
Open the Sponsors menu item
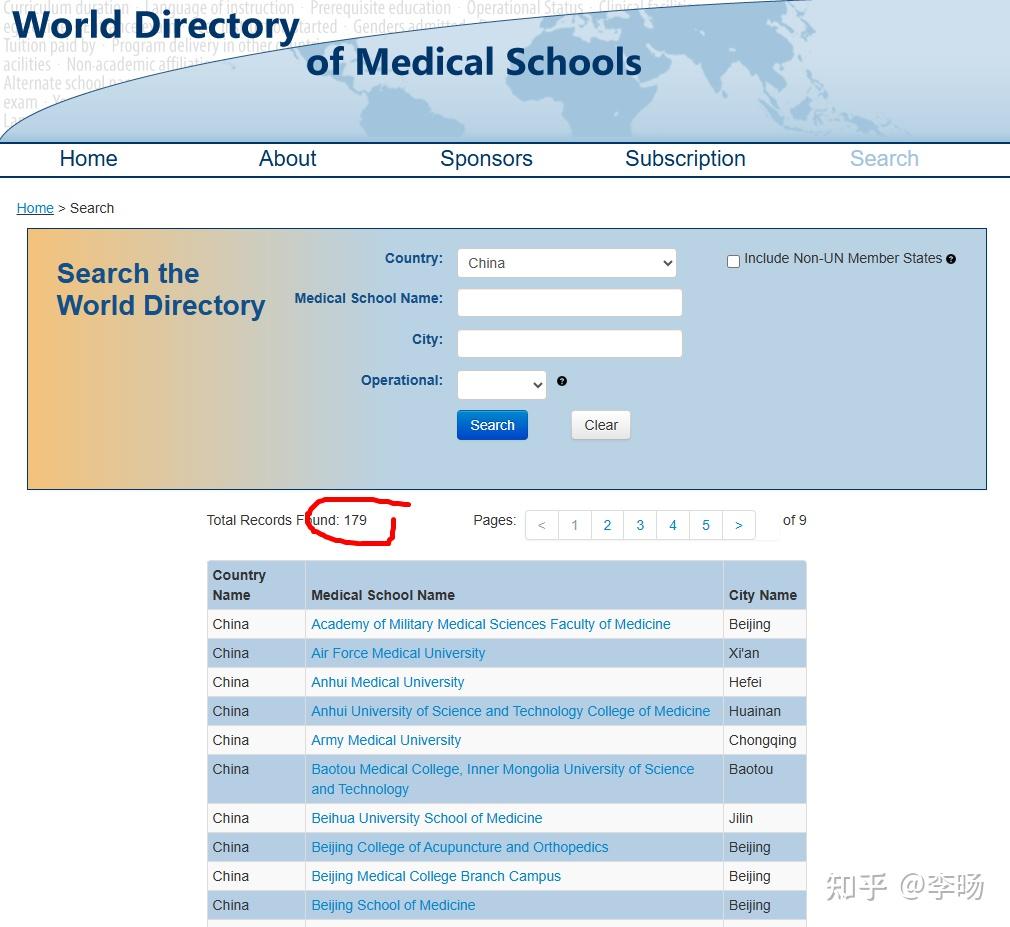coord(486,158)
